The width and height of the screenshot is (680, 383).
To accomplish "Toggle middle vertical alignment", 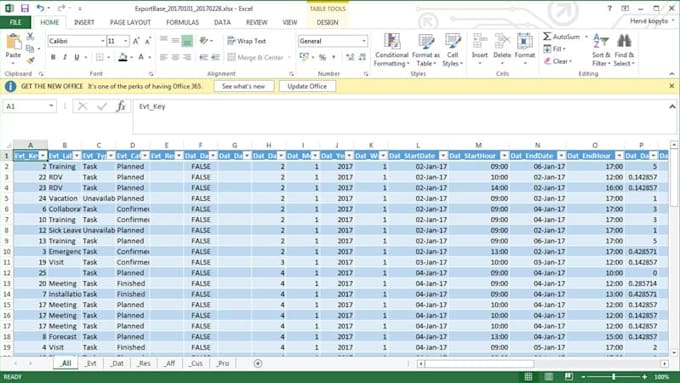I will tap(175, 41).
